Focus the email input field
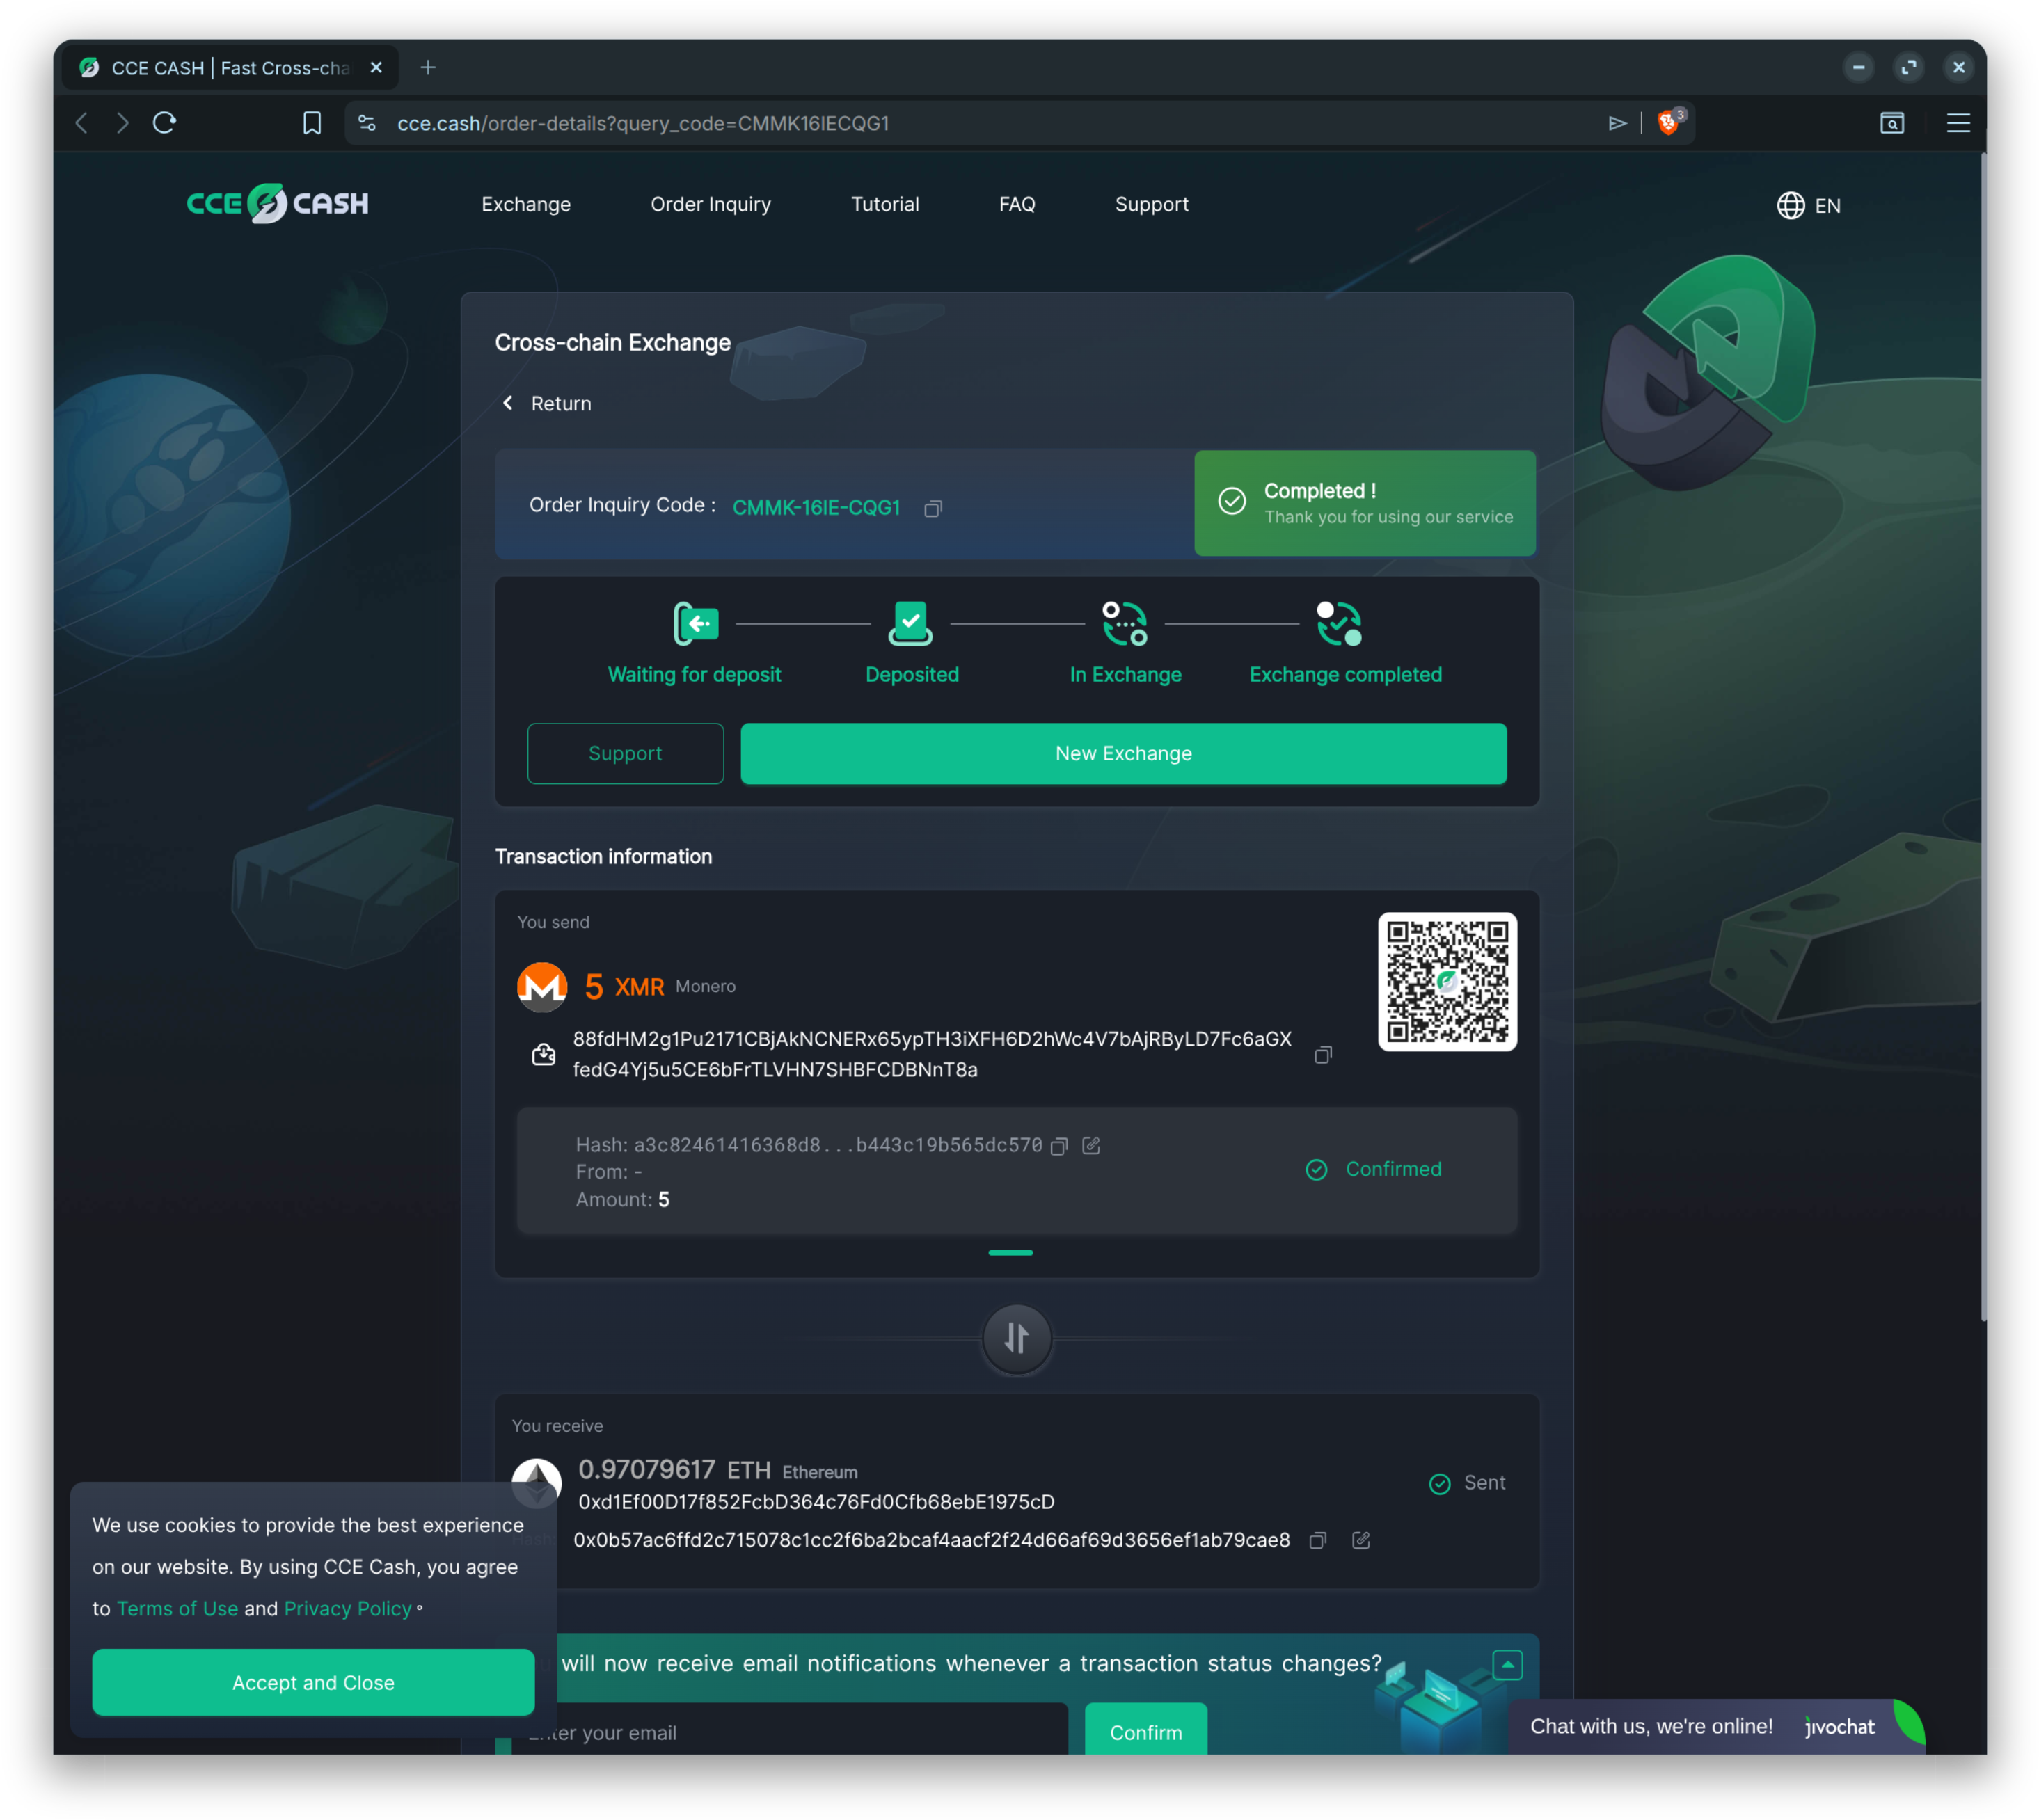The width and height of the screenshot is (2039, 1820). coord(790,1731)
